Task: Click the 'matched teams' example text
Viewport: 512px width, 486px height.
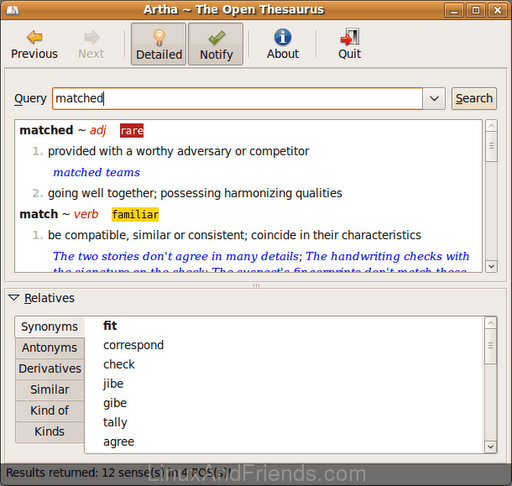Action: (97, 172)
